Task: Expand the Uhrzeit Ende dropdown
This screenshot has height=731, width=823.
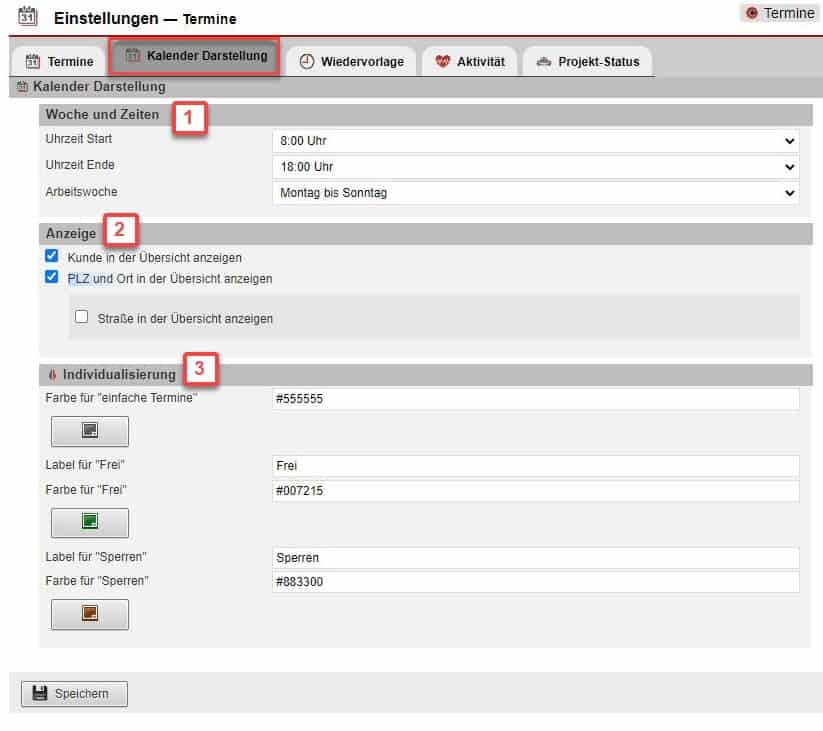Action: coord(535,167)
